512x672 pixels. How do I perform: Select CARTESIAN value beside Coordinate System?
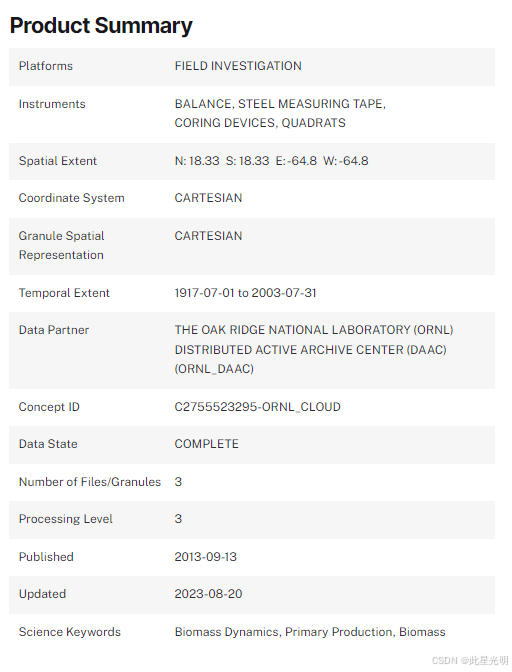pos(208,198)
